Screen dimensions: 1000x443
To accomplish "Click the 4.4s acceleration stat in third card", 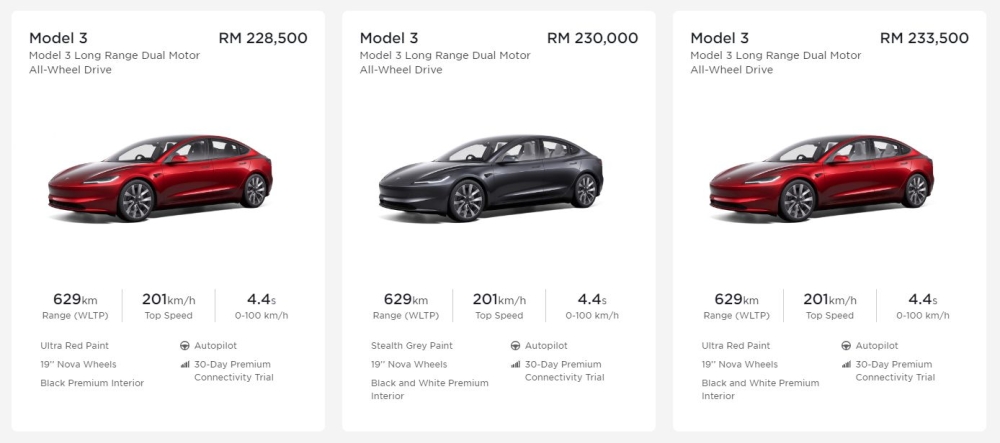I will click(922, 306).
